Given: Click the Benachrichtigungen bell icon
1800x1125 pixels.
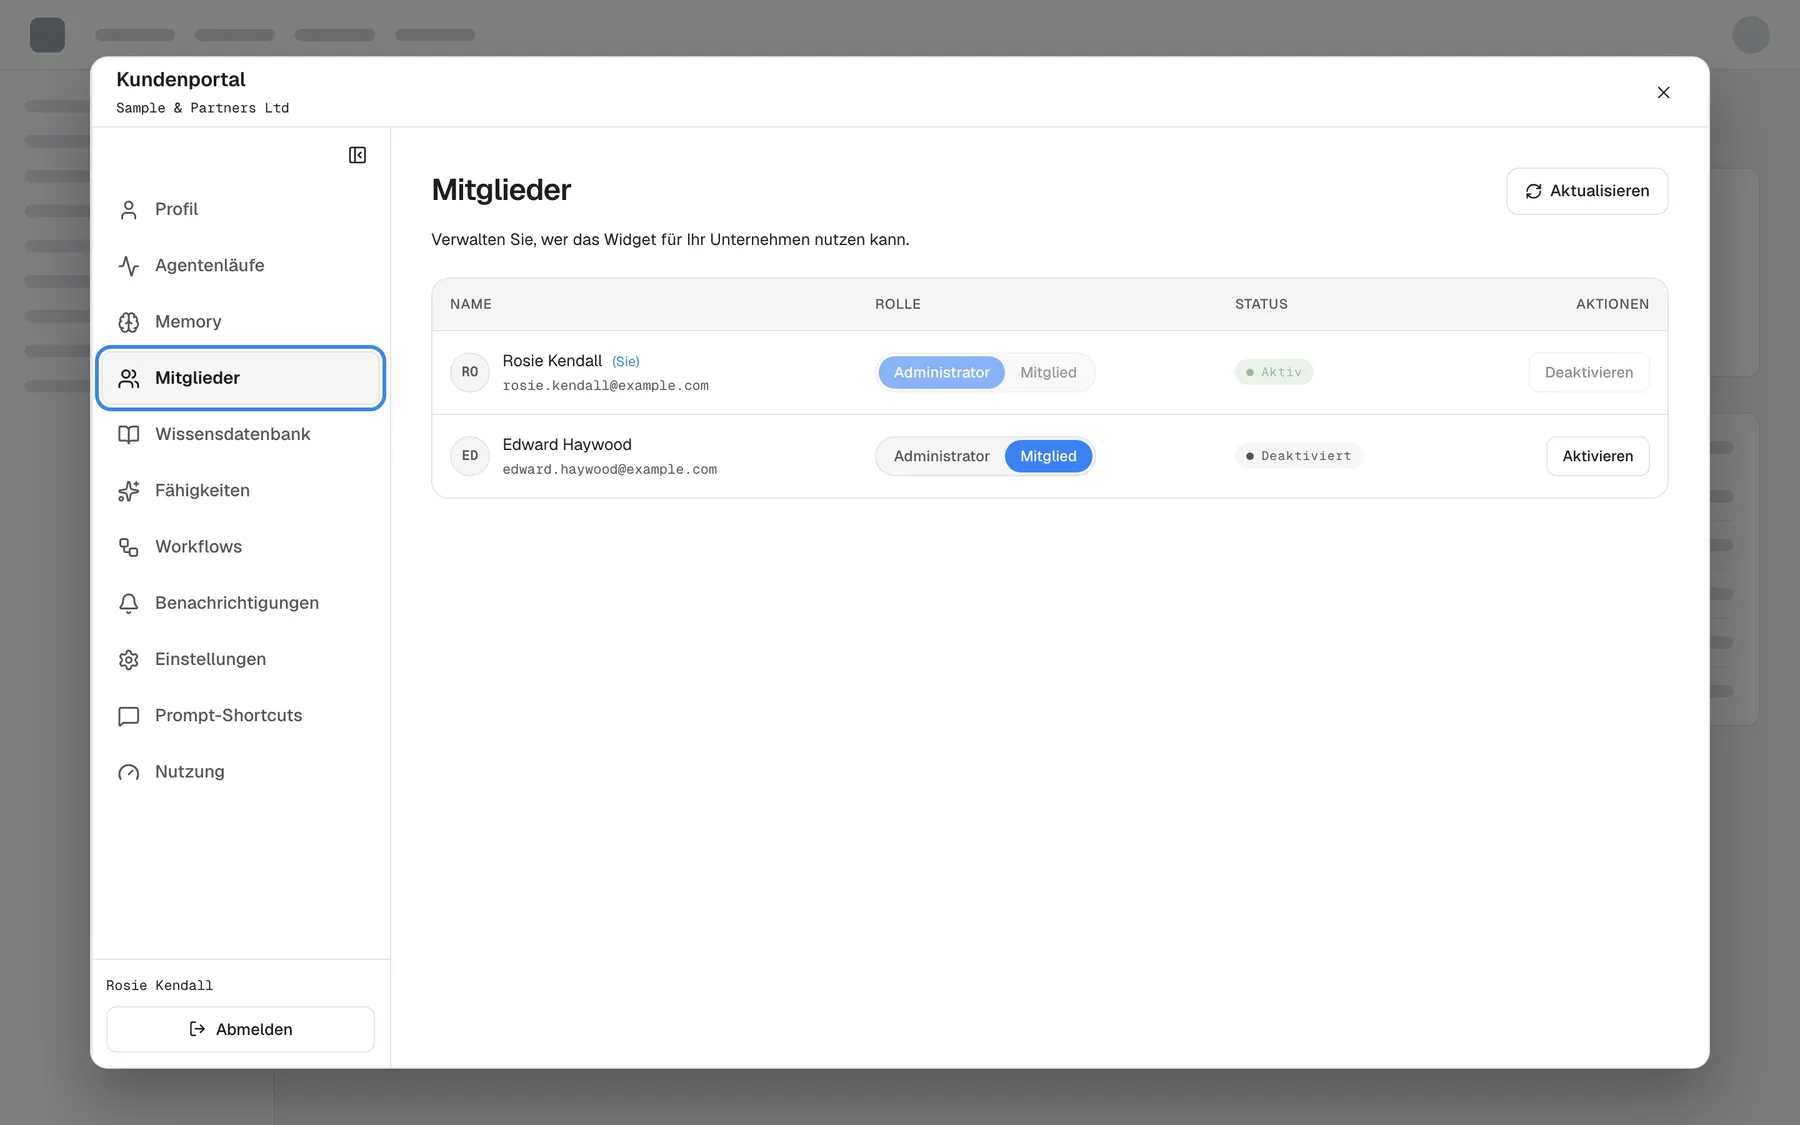Looking at the screenshot, I should 129,603.
